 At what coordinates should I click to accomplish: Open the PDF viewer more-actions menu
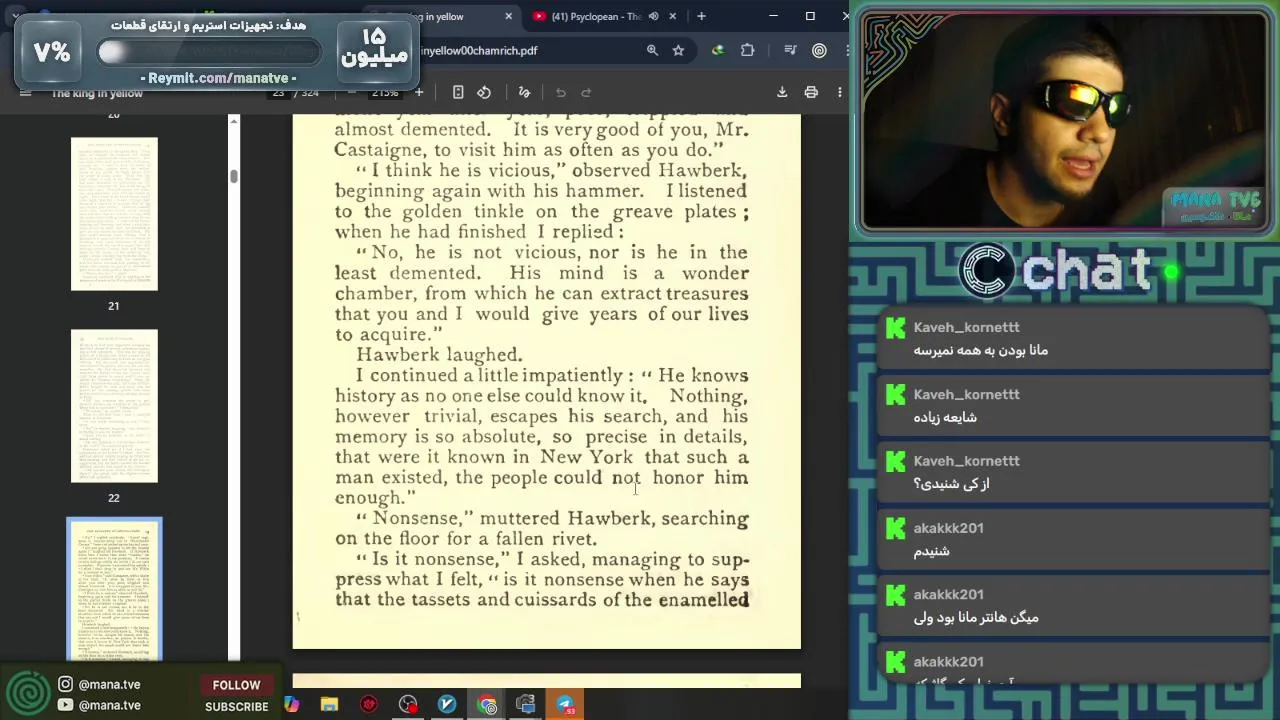click(839, 92)
